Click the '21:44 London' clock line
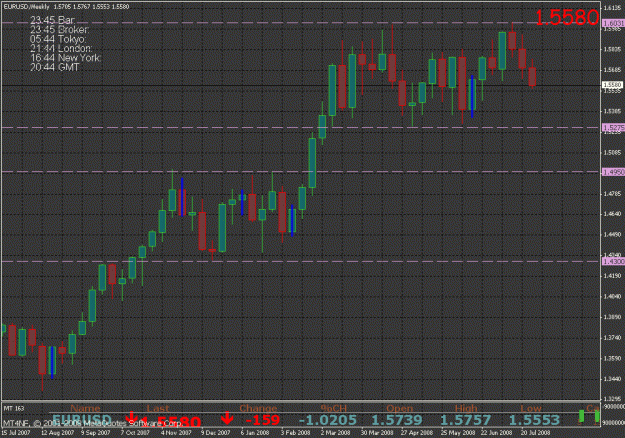 point(61,49)
